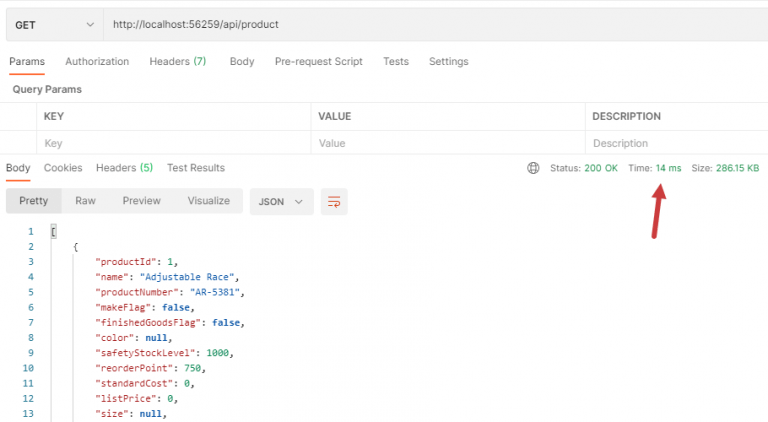768x422 pixels.
Task: Click the globe network icon
Action: click(533, 168)
